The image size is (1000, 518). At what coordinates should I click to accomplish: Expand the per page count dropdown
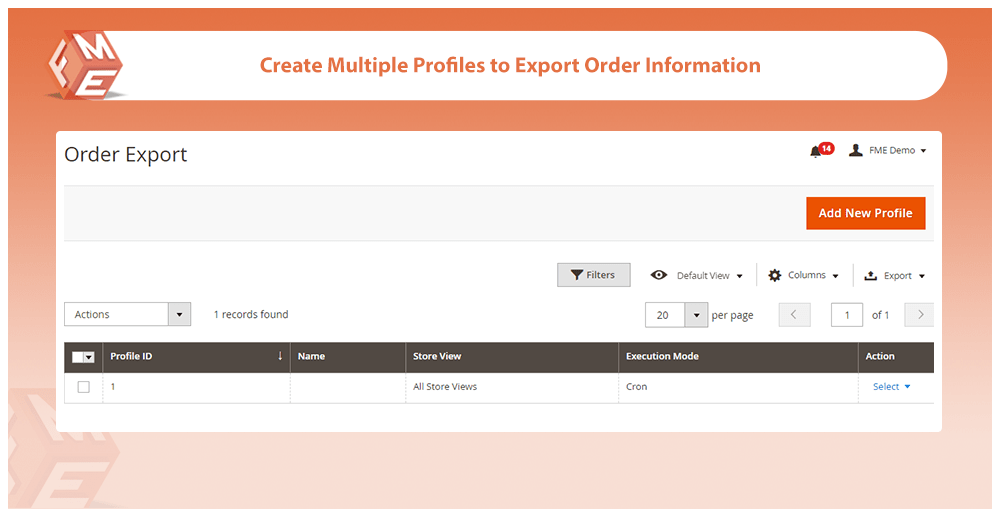(x=696, y=315)
